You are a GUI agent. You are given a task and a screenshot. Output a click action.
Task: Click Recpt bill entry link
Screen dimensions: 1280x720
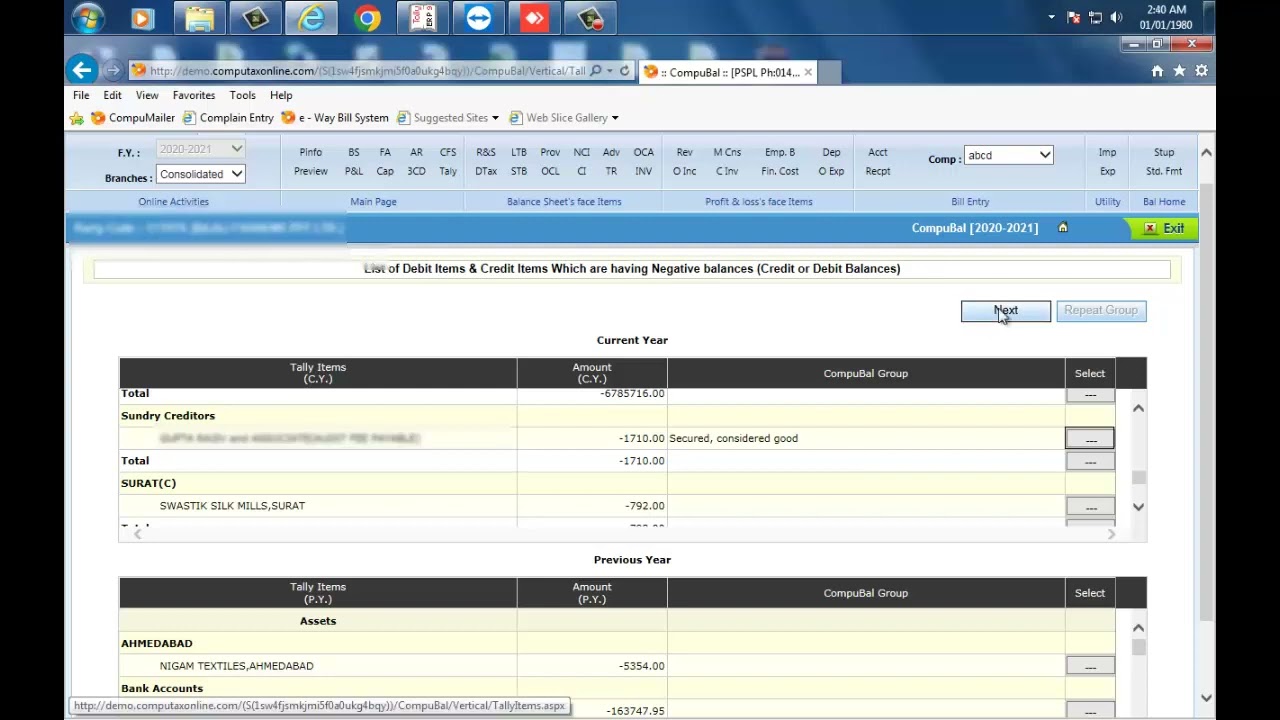click(878, 171)
